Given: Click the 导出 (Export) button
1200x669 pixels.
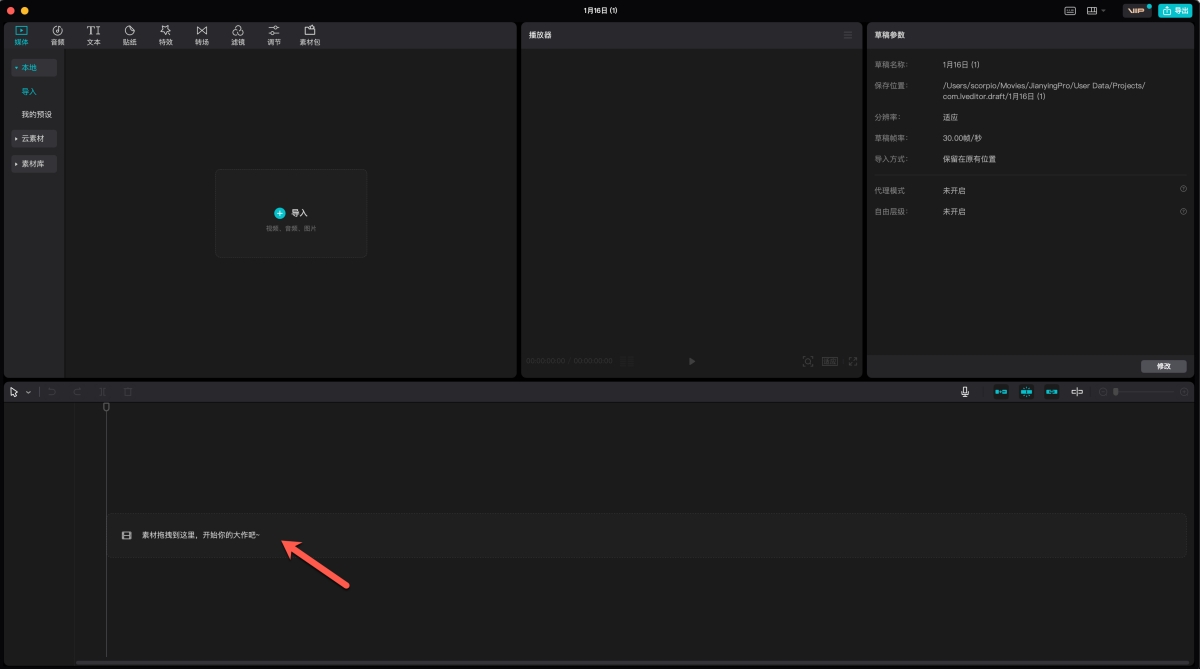Looking at the screenshot, I should point(1175,10).
